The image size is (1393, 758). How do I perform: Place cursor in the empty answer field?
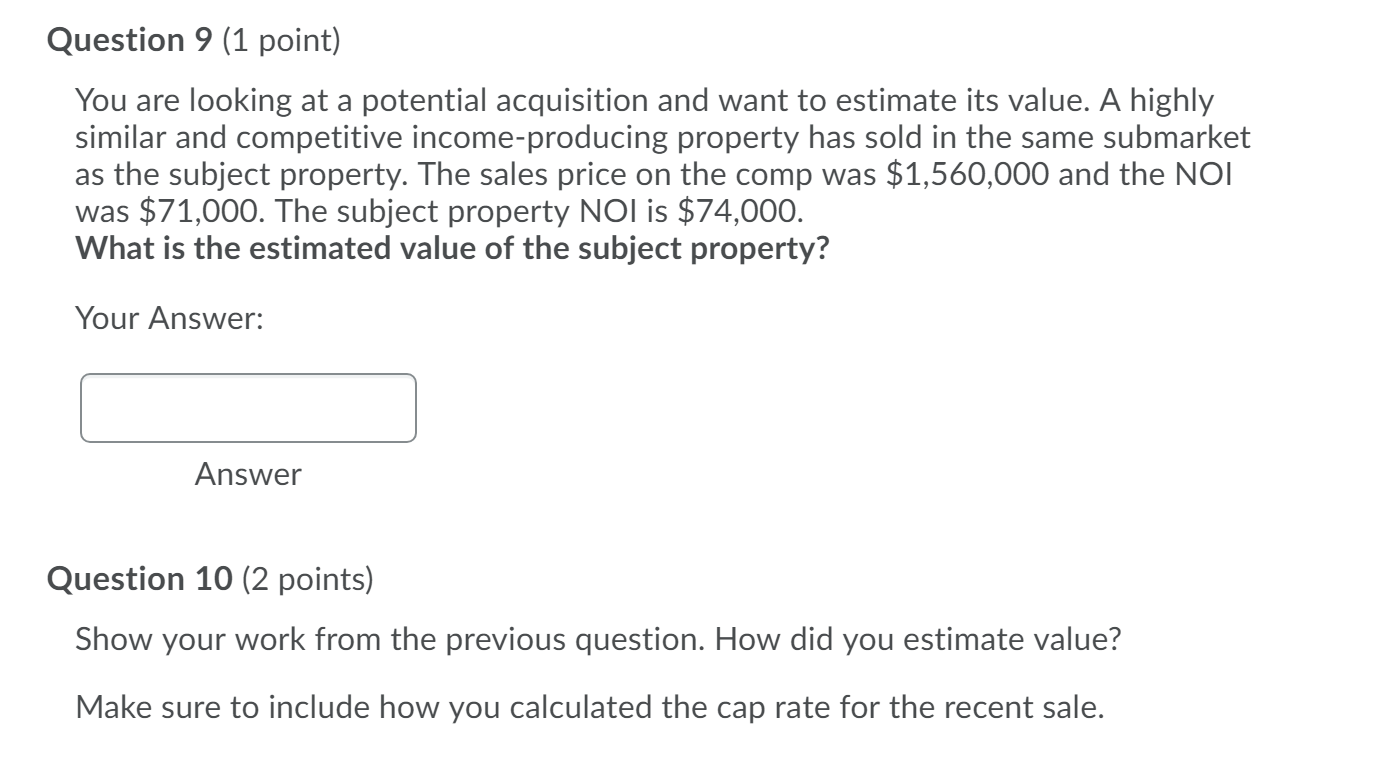248,407
